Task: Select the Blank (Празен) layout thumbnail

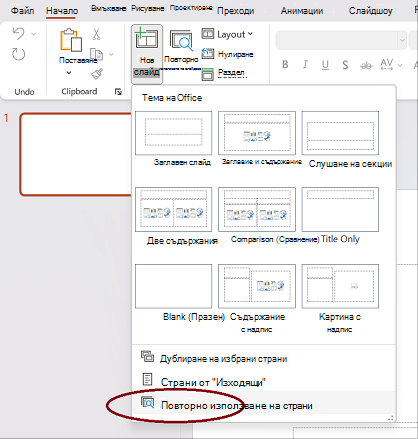Action: click(x=174, y=286)
